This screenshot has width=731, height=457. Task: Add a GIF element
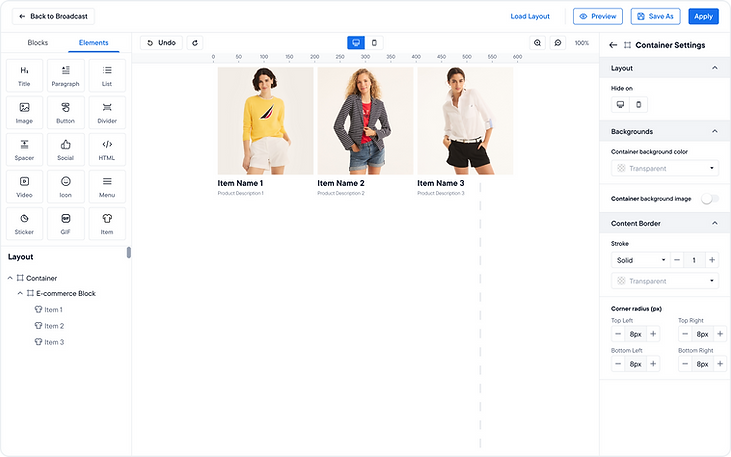[66, 223]
